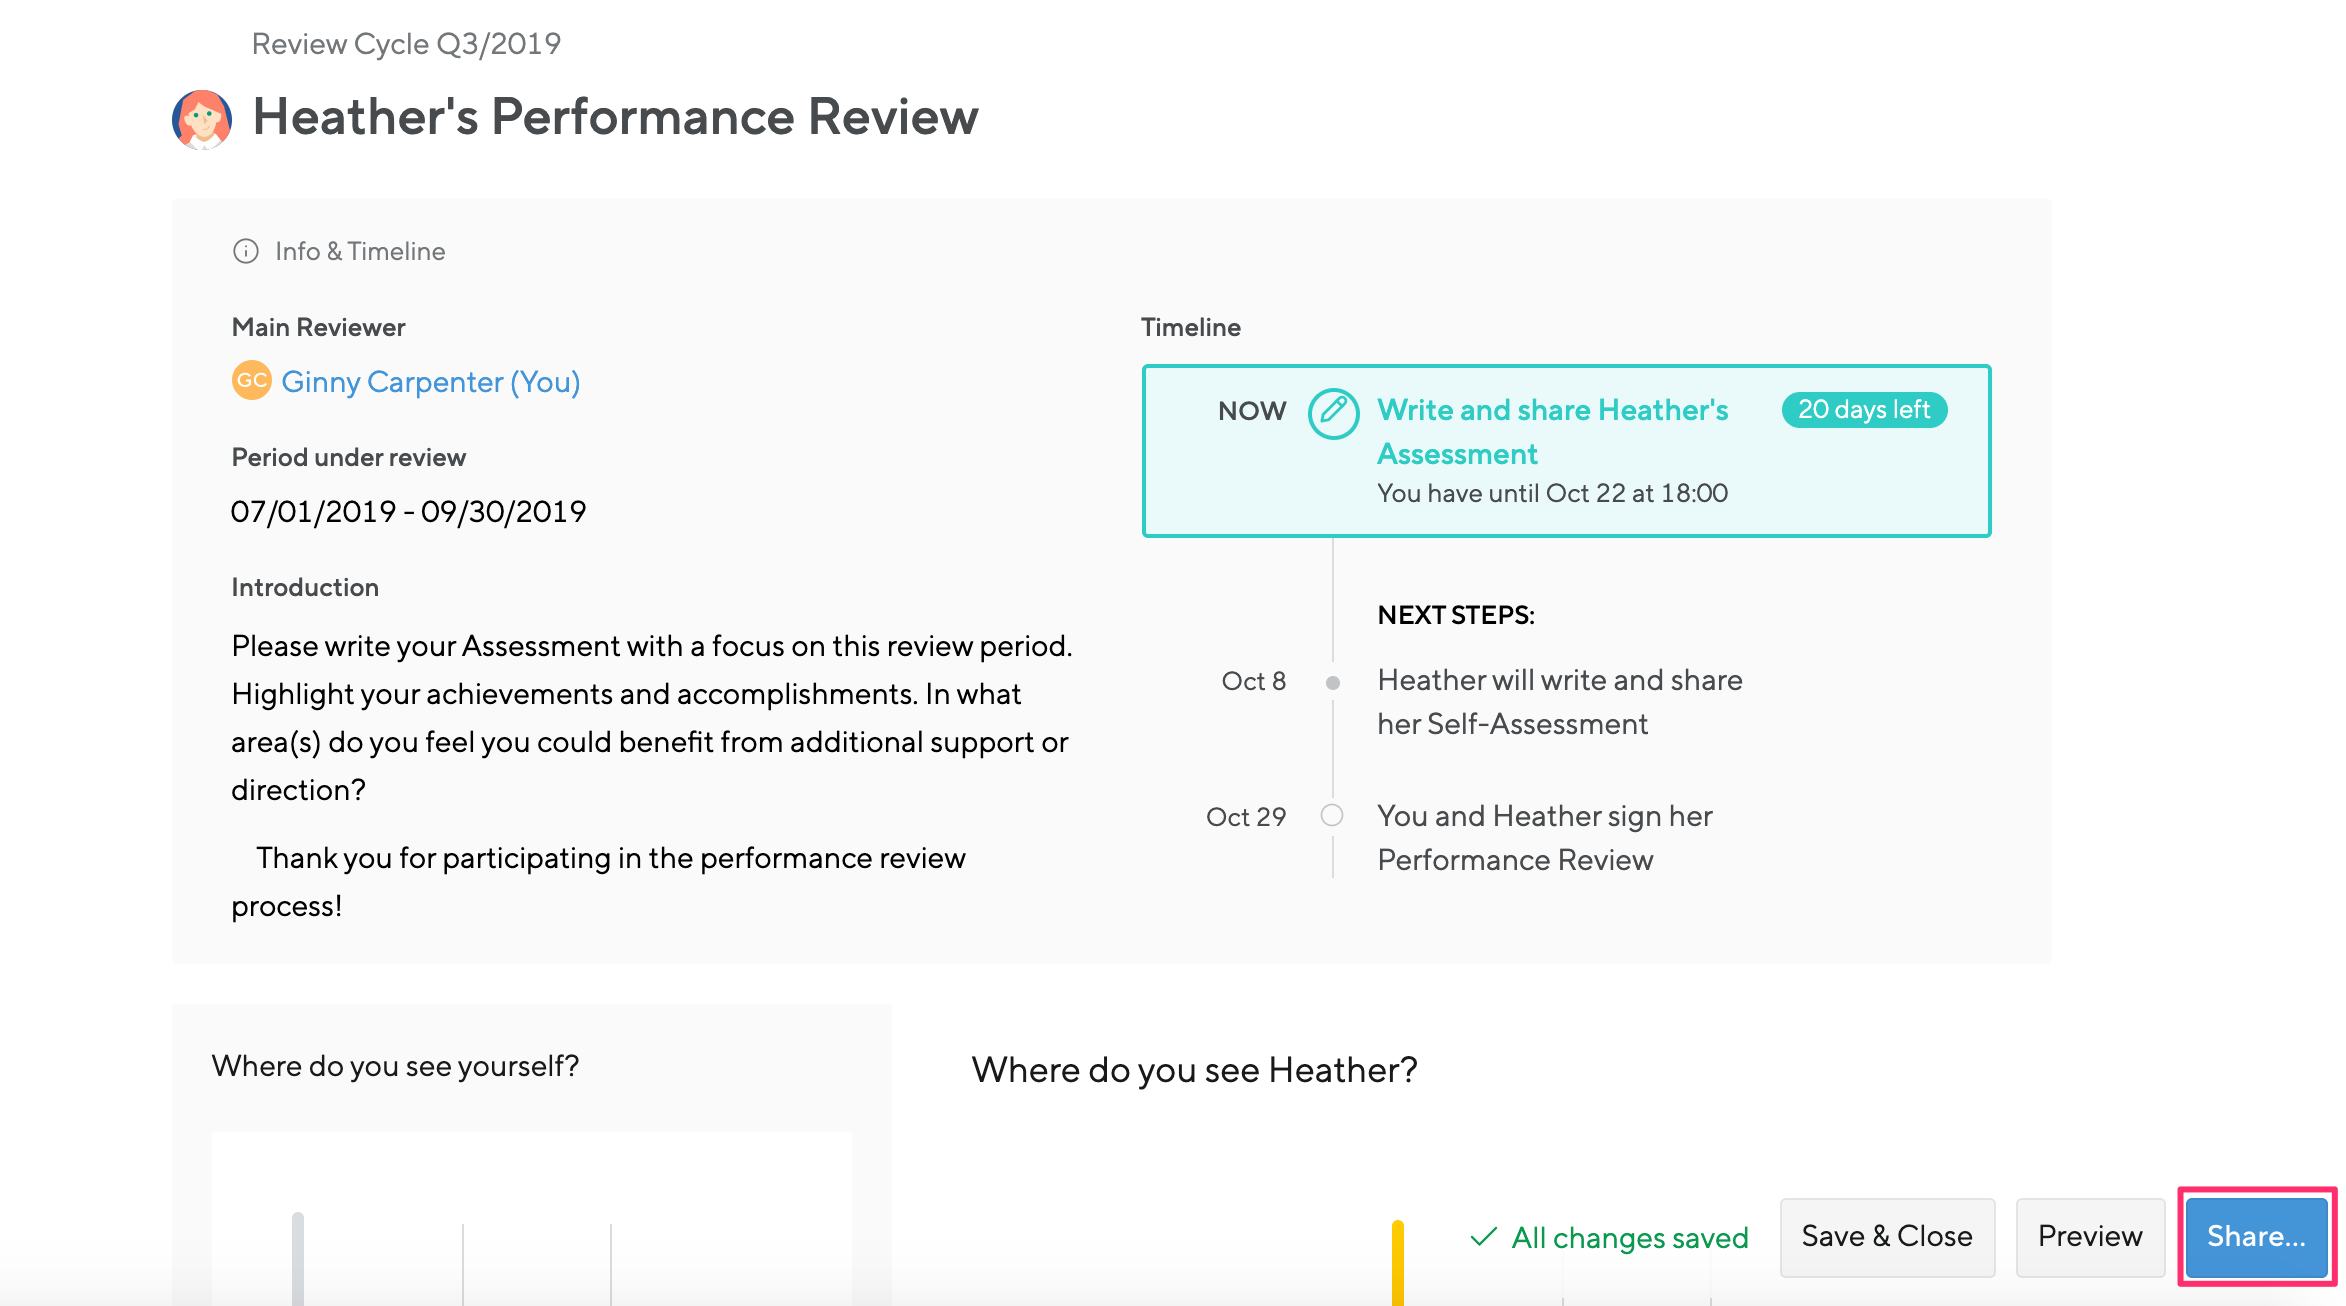Click the Introduction heading
The height and width of the screenshot is (1306, 2346).
click(305, 587)
